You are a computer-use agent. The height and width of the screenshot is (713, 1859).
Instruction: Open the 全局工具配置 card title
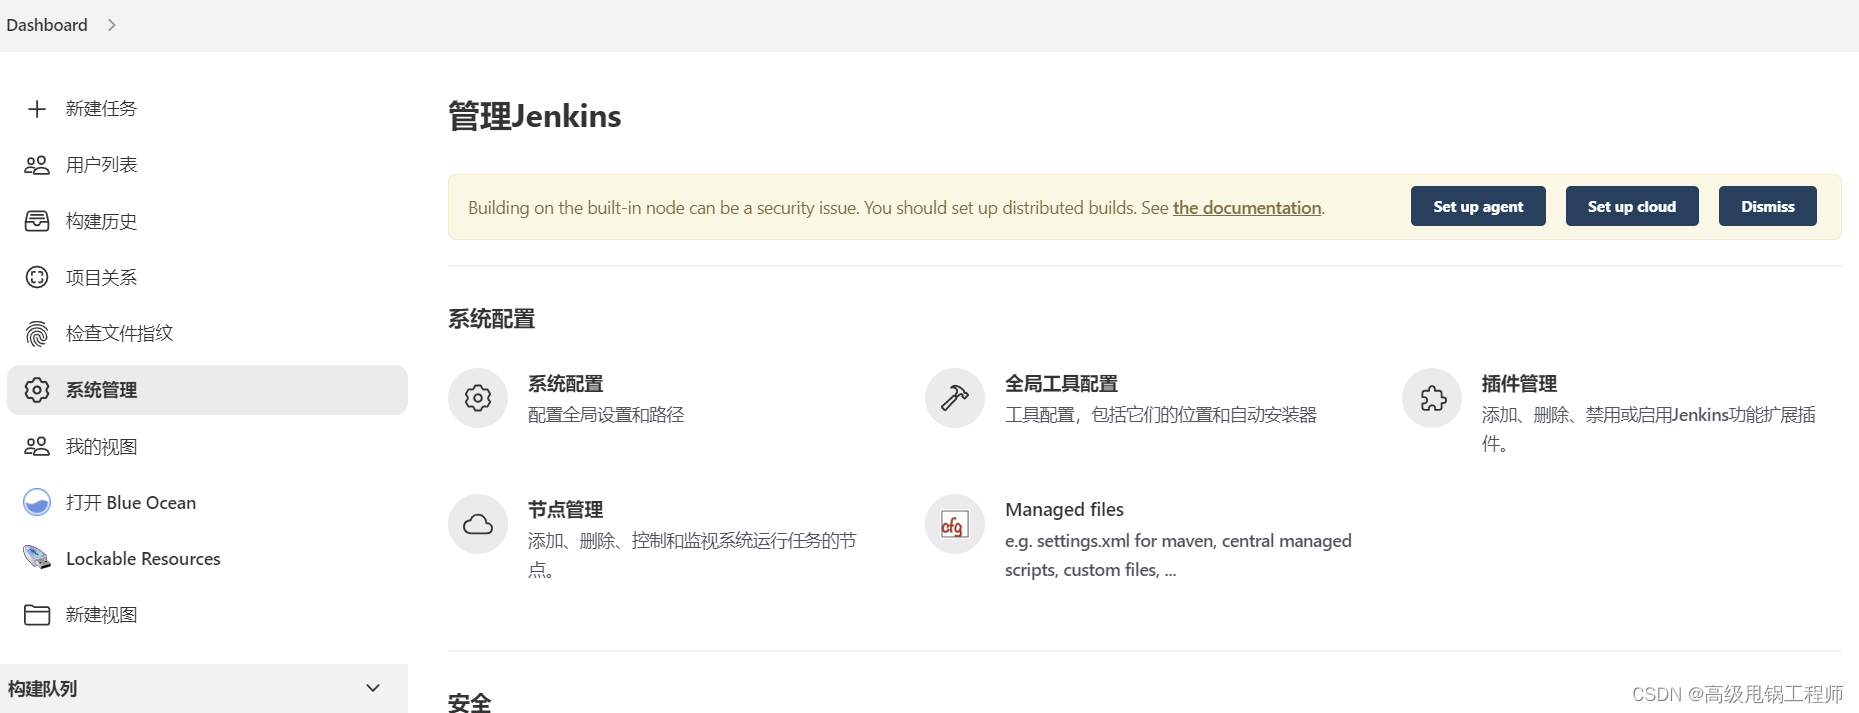[x=1061, y=384]
